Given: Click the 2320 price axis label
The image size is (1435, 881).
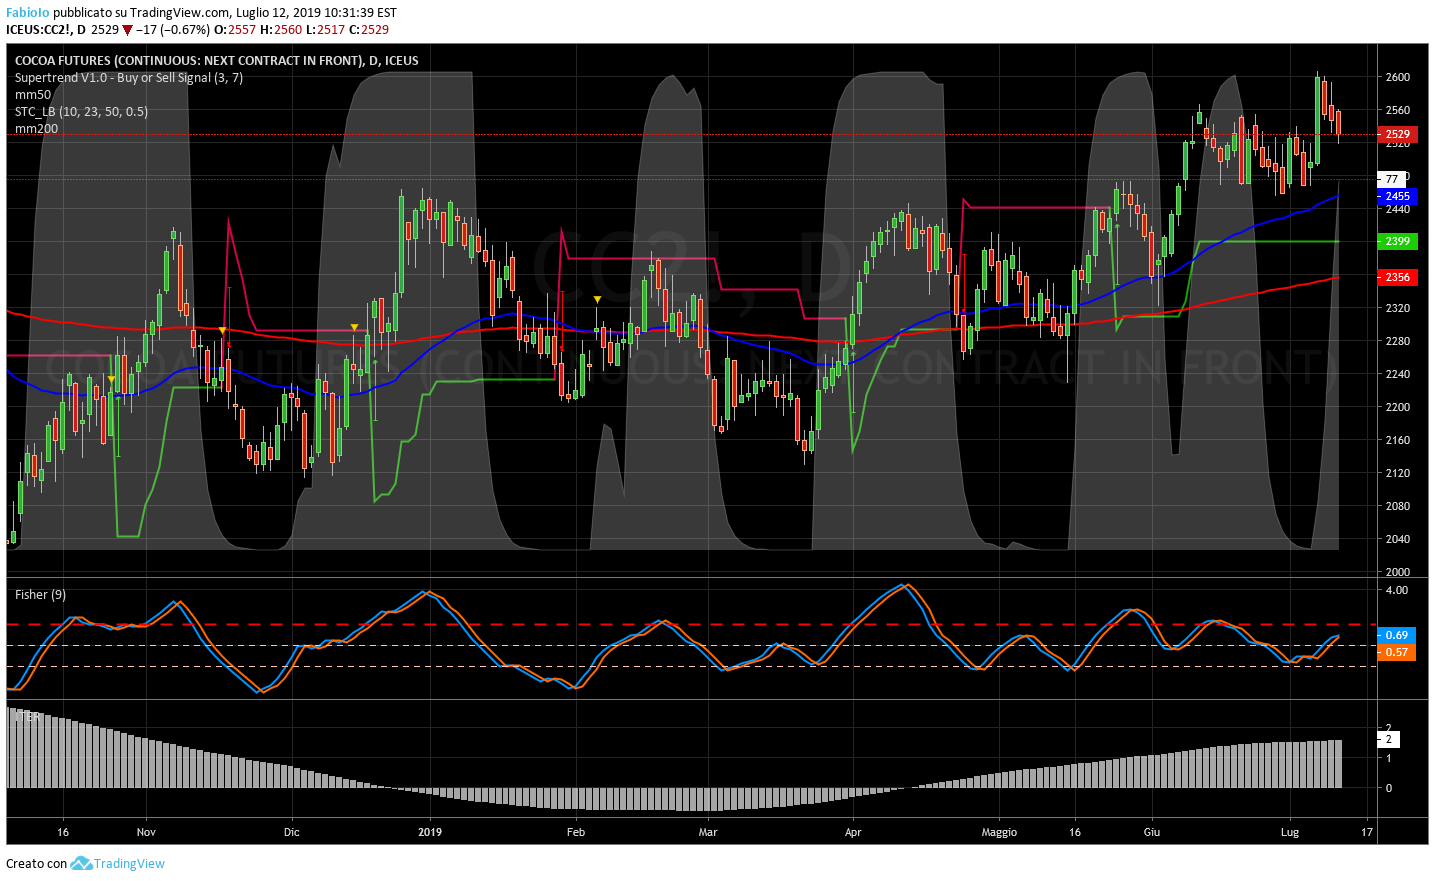Looking at the screenshot, I should point(1398,308).
